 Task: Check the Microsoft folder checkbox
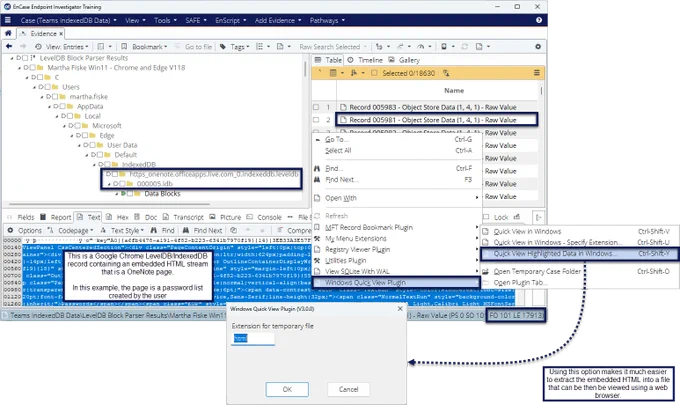[78, 126]
